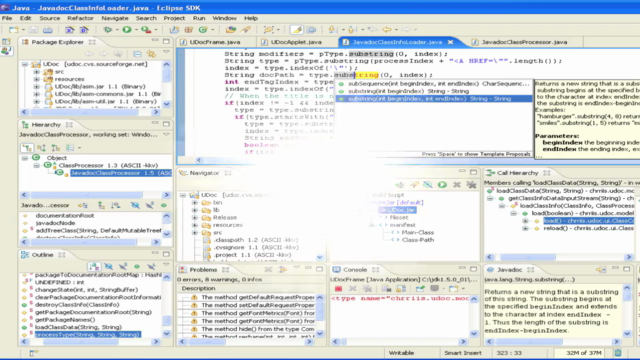640x360 pixels.
Task: Toggle Hide Static Members in Hierarchy member pane
Action: click(149, 205)
